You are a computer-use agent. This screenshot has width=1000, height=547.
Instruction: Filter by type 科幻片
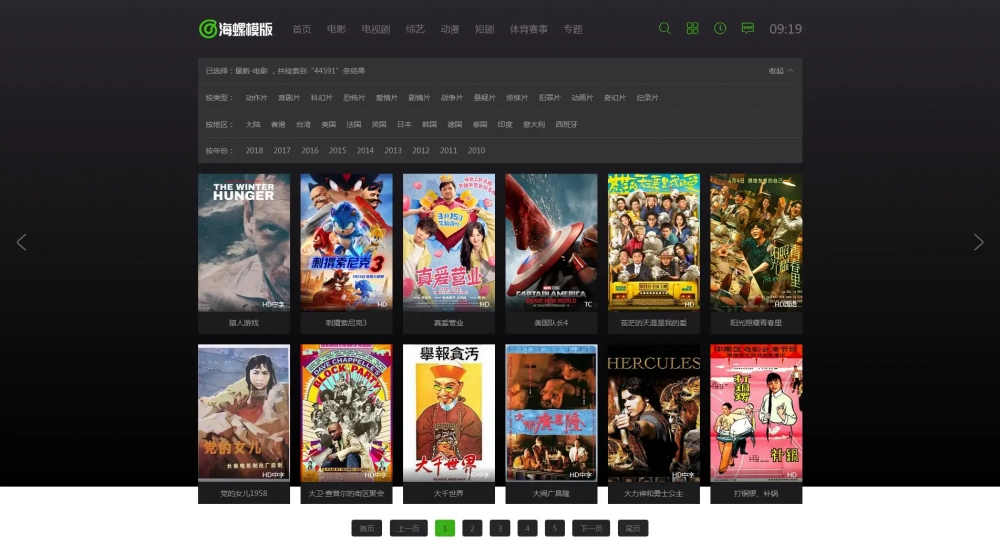point(321,98)
